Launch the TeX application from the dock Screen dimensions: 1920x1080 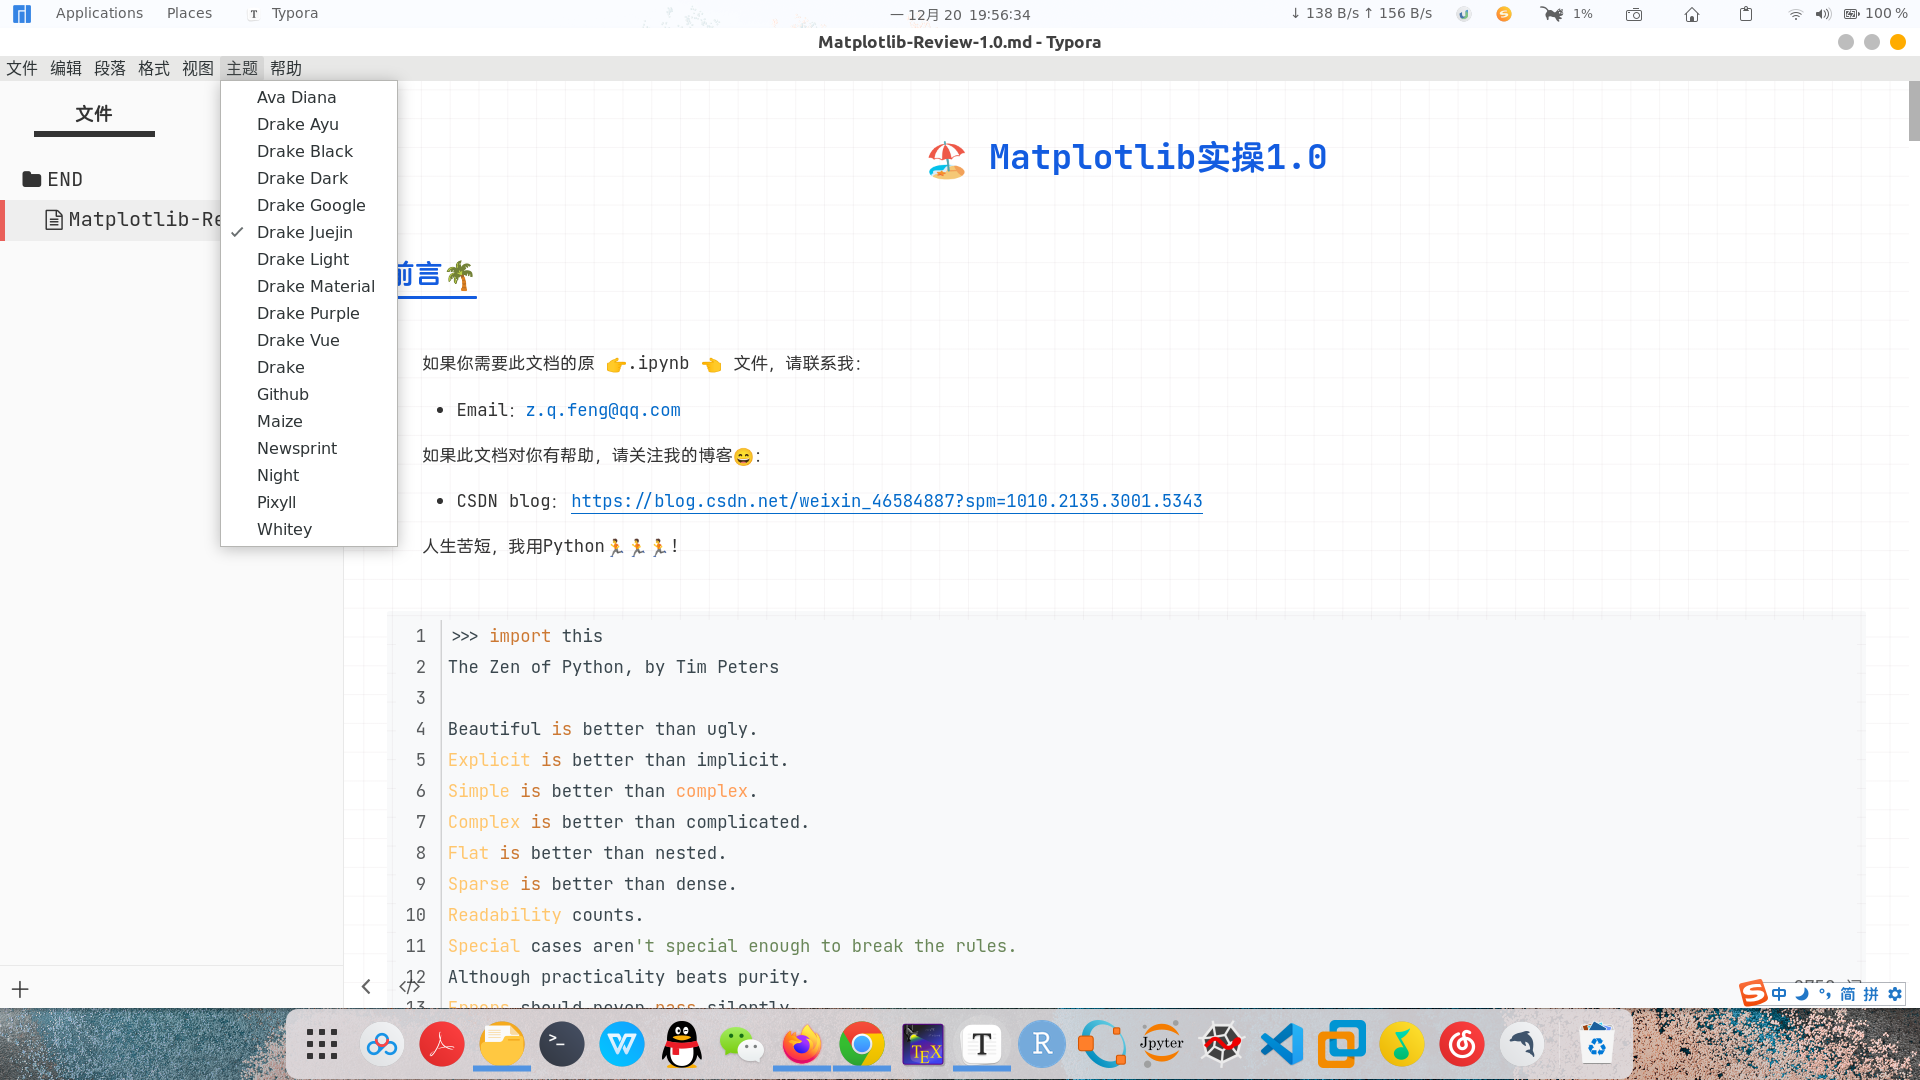pos(922,1044)
